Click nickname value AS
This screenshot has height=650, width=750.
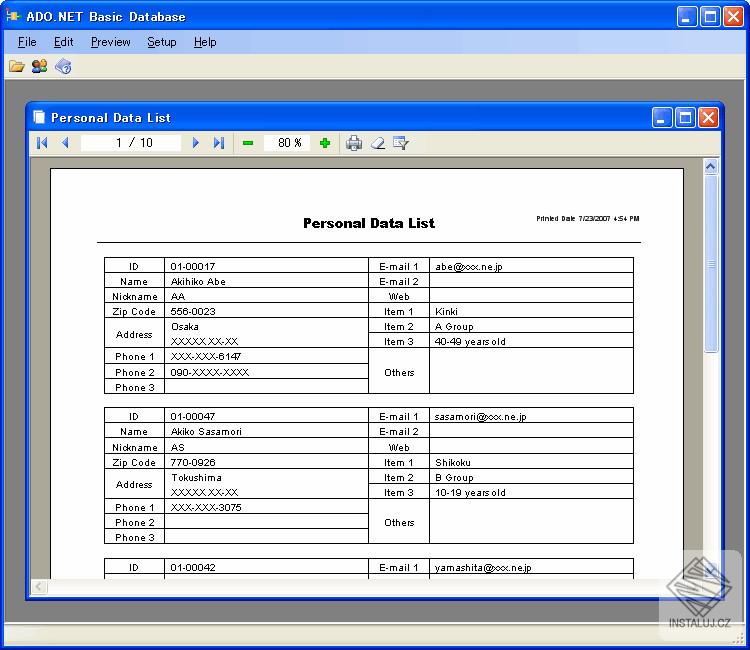click(x=177, y=447)
